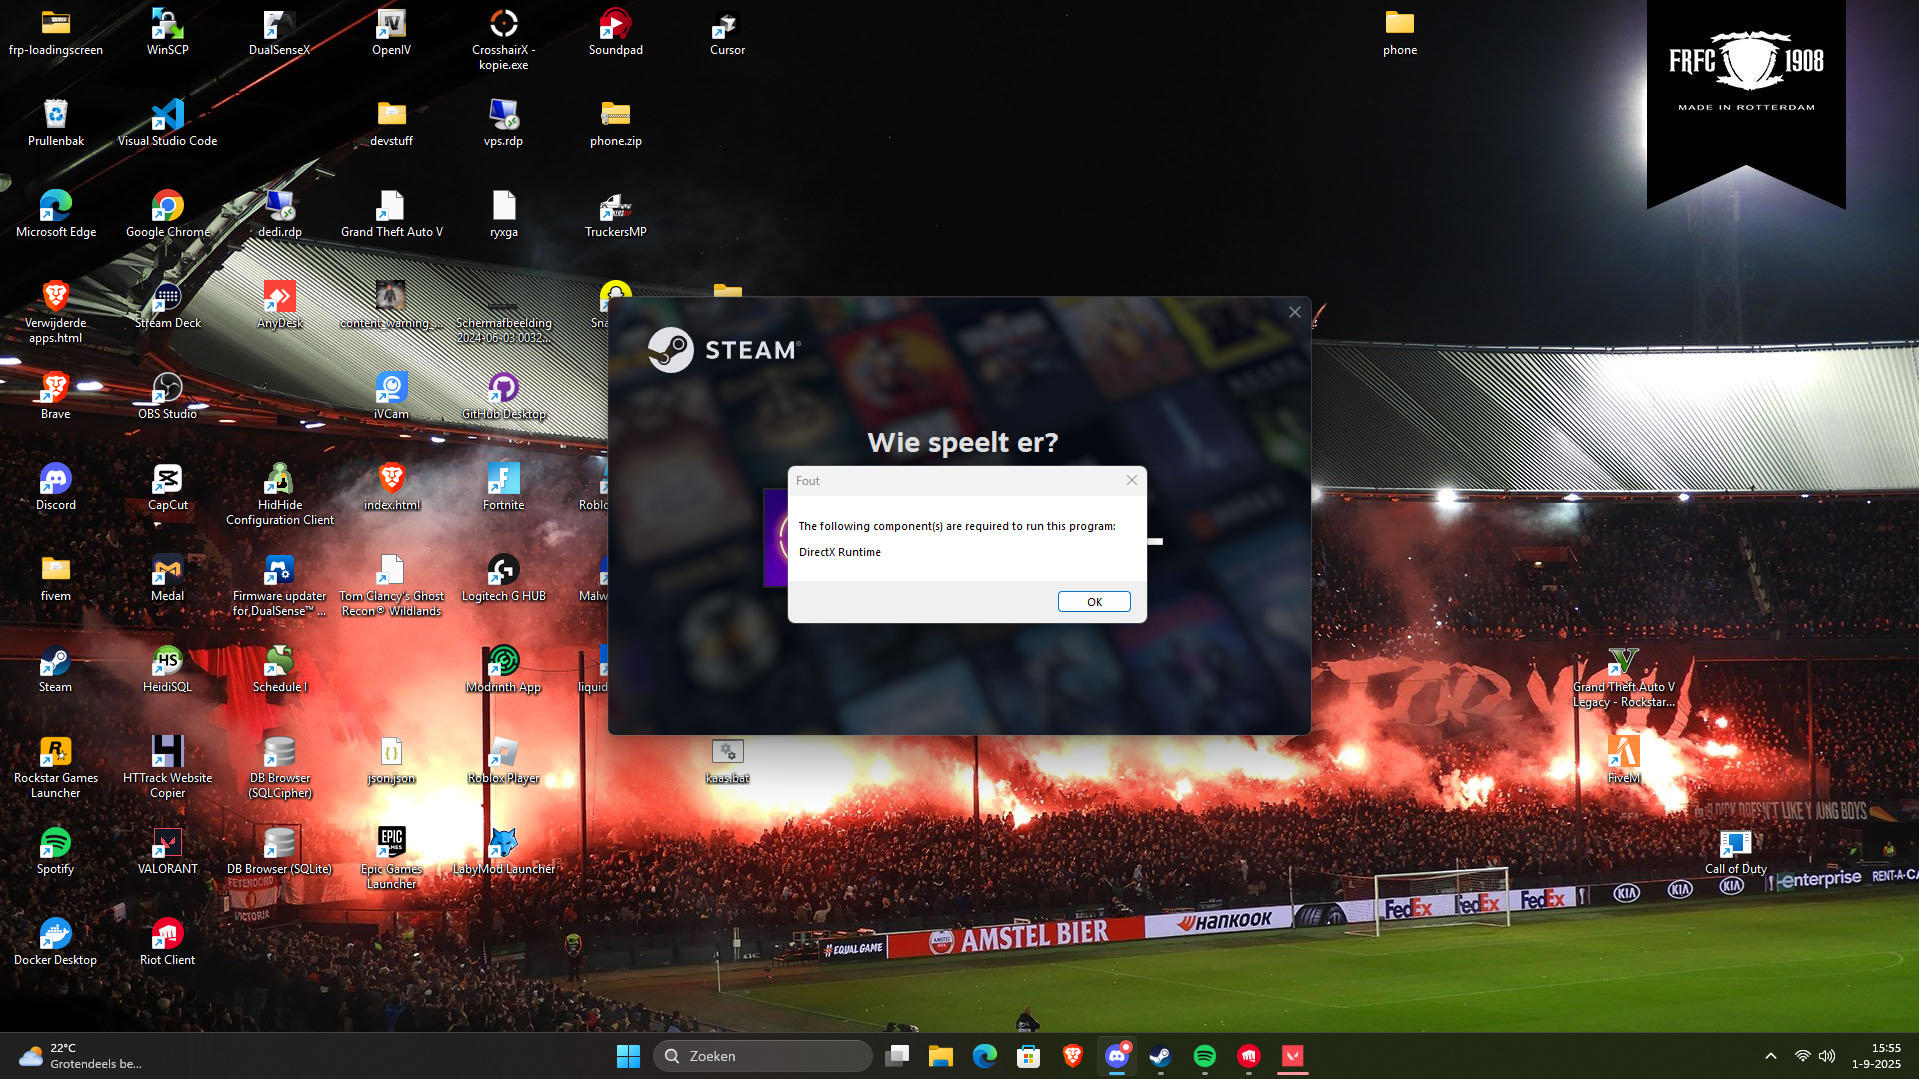
Task: Select the phone folder on the desktop
Action: coord(1400,33)
